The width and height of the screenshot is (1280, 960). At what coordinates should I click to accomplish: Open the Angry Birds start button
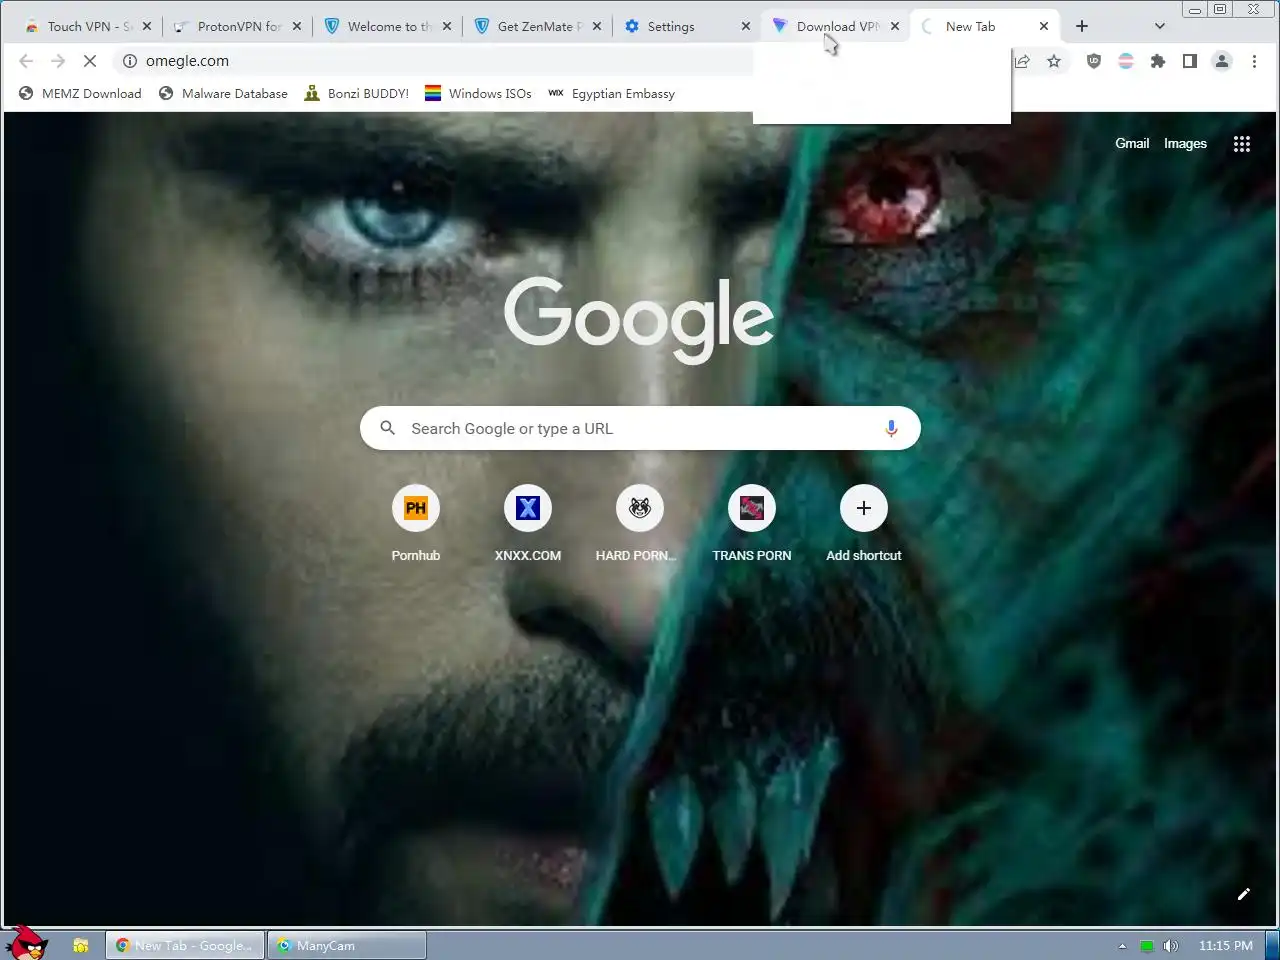(26, 943)
